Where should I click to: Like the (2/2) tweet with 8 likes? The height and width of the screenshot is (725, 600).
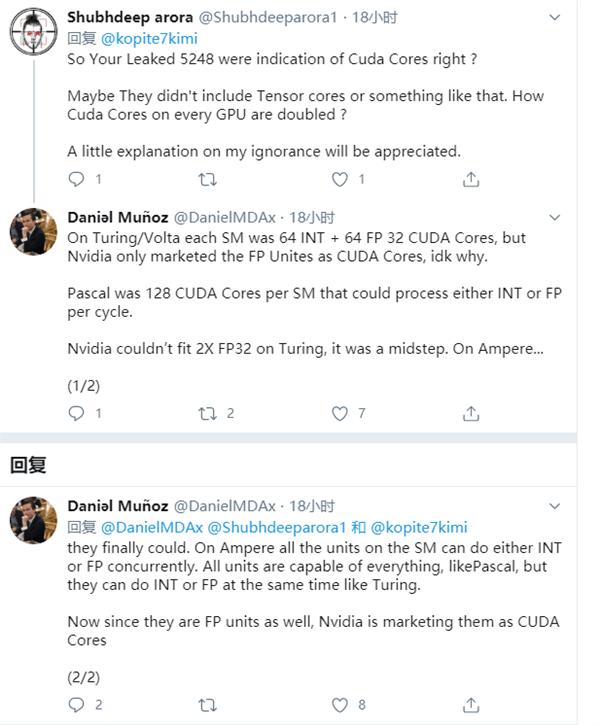click(x=340, y=705)
